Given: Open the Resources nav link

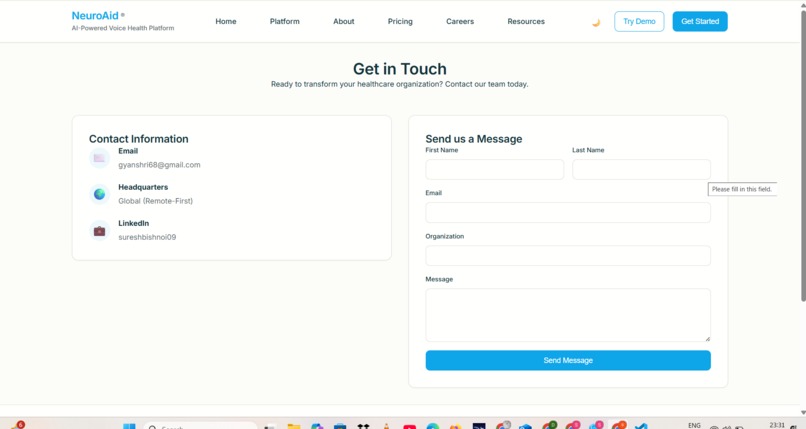Looking at the screenshot, I should [526, 22].
